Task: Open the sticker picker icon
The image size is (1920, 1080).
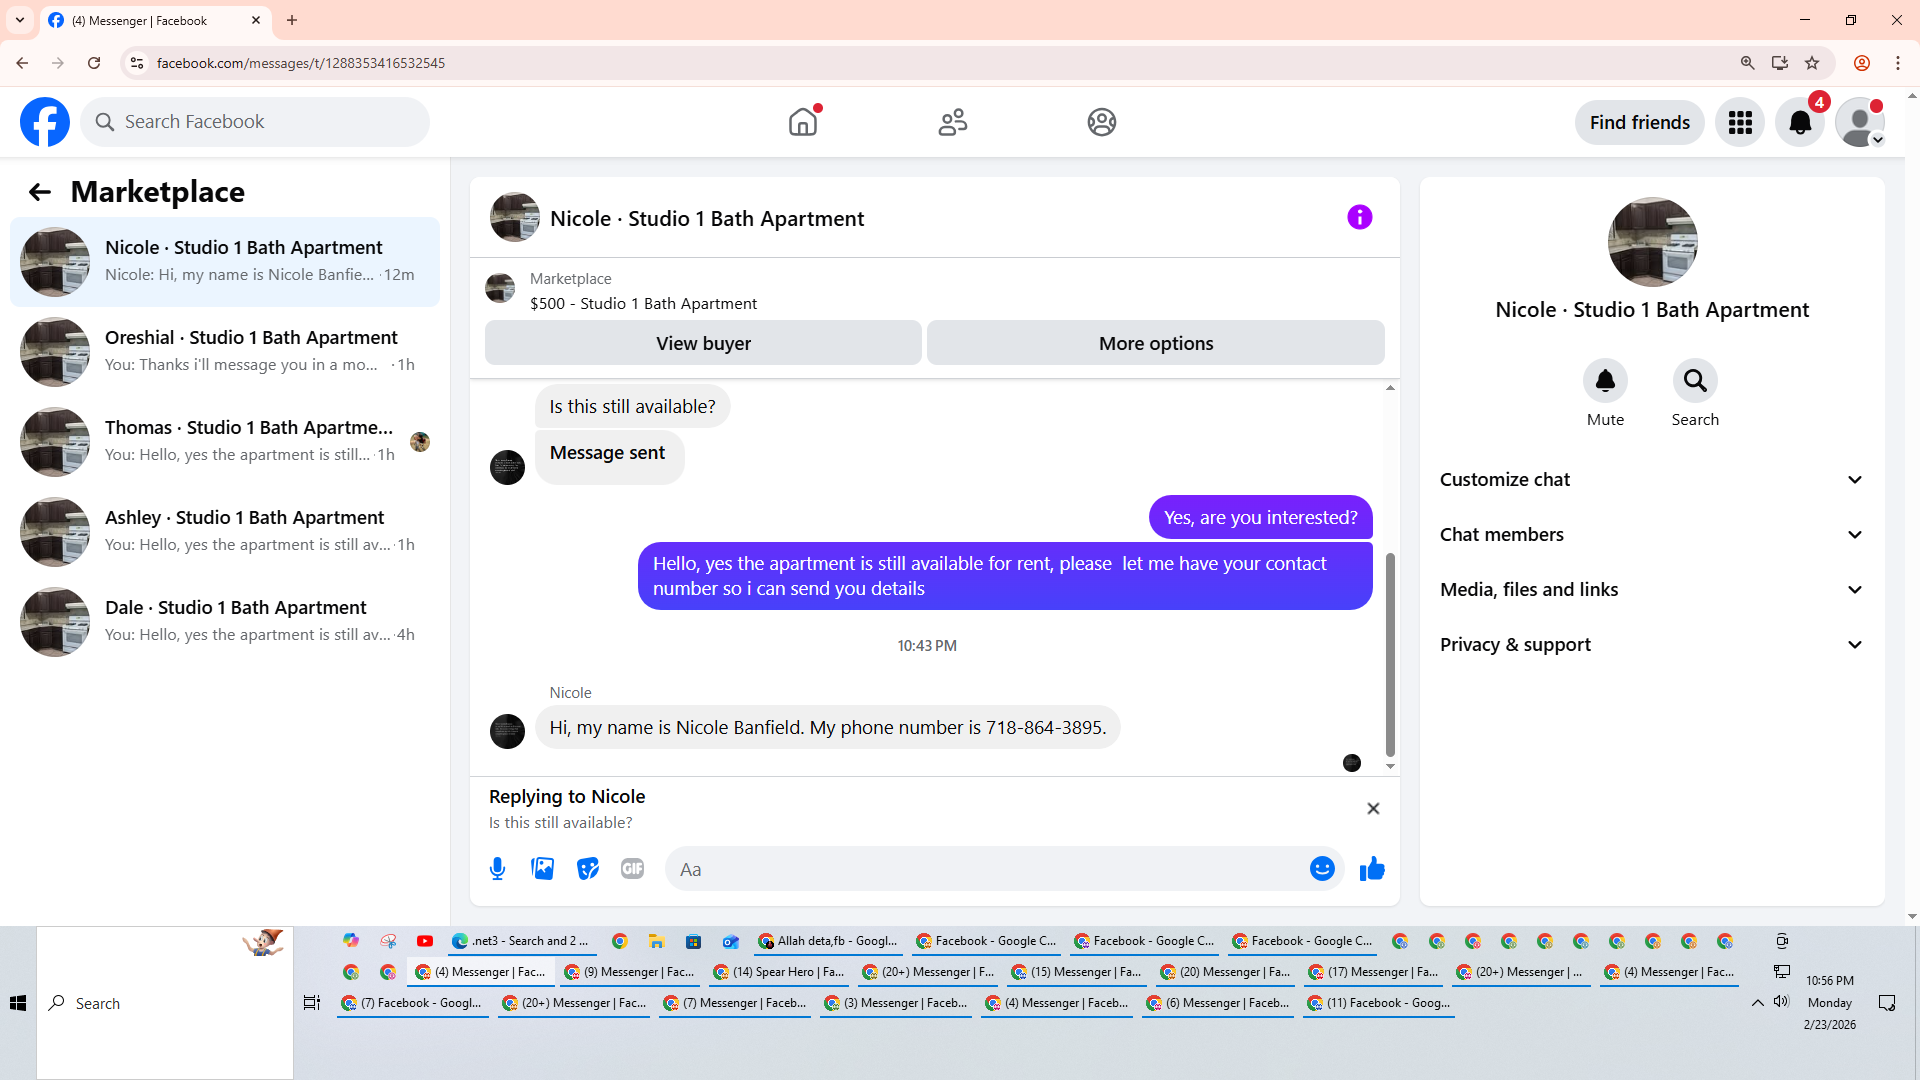Action: pyautogui.click(x=587, y=869)
